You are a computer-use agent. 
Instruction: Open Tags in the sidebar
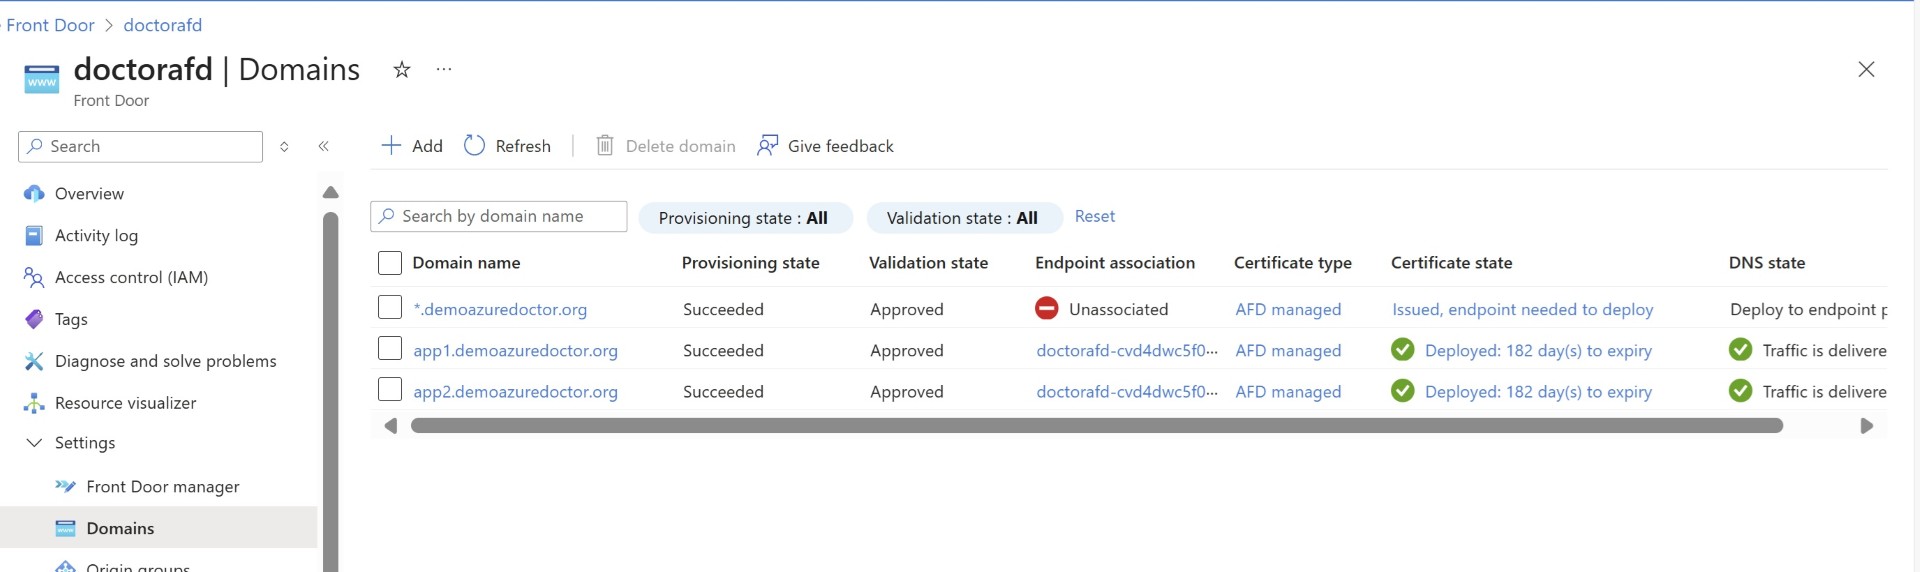tap(71, 319)
